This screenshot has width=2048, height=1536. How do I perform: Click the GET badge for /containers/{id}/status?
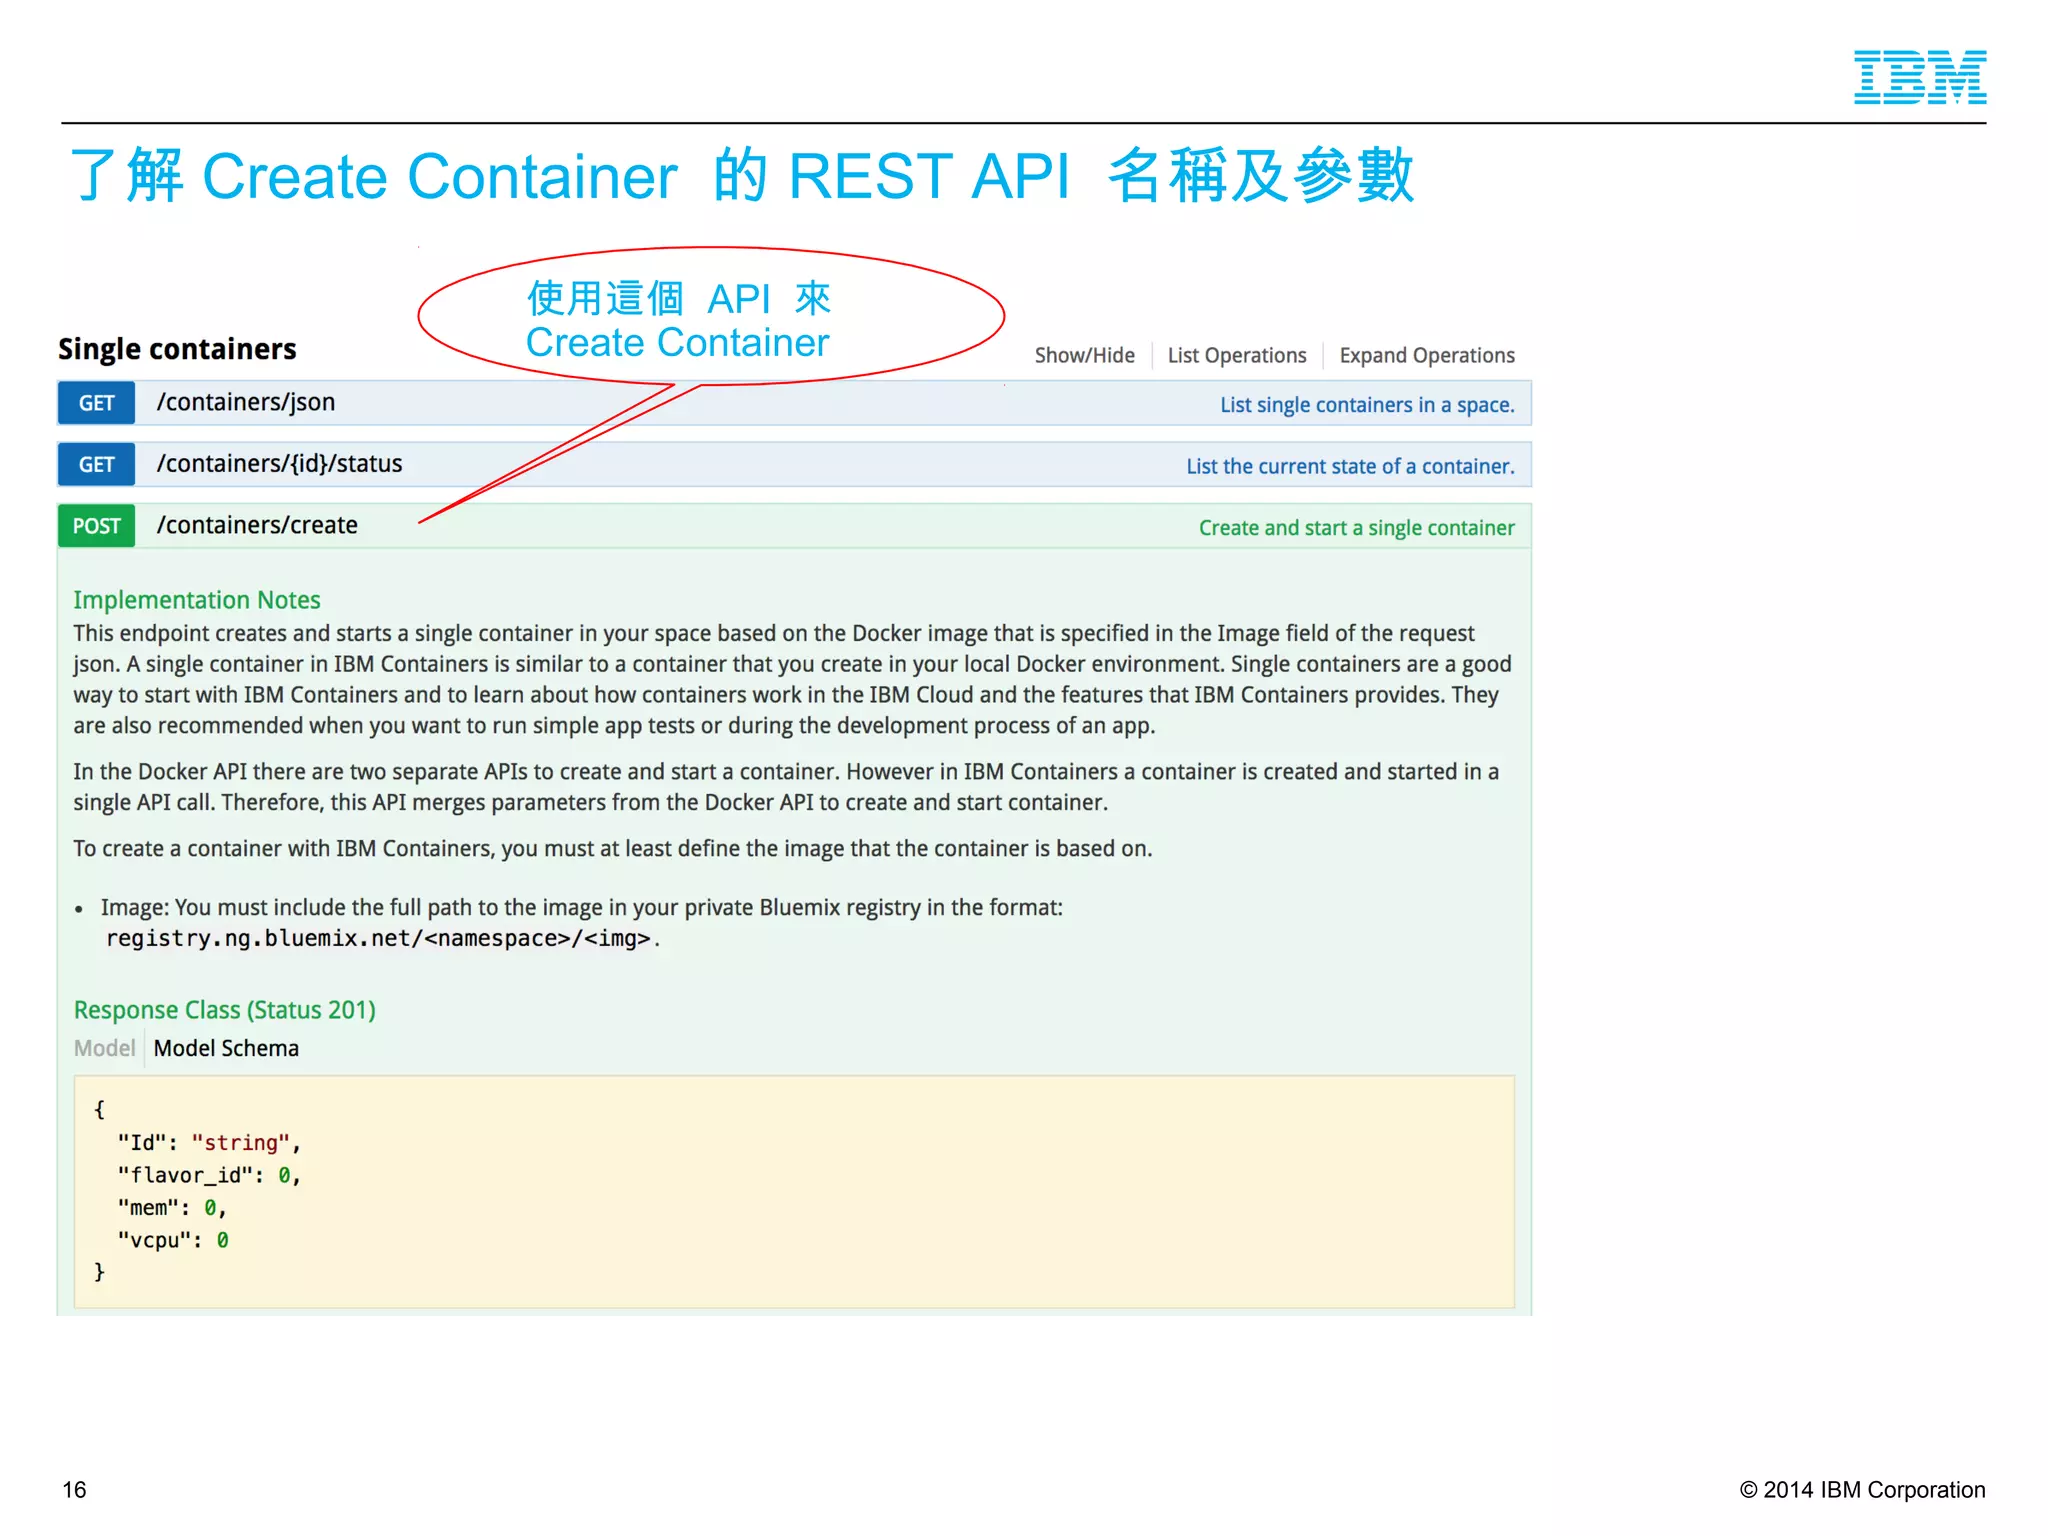[x=97, y=465]
